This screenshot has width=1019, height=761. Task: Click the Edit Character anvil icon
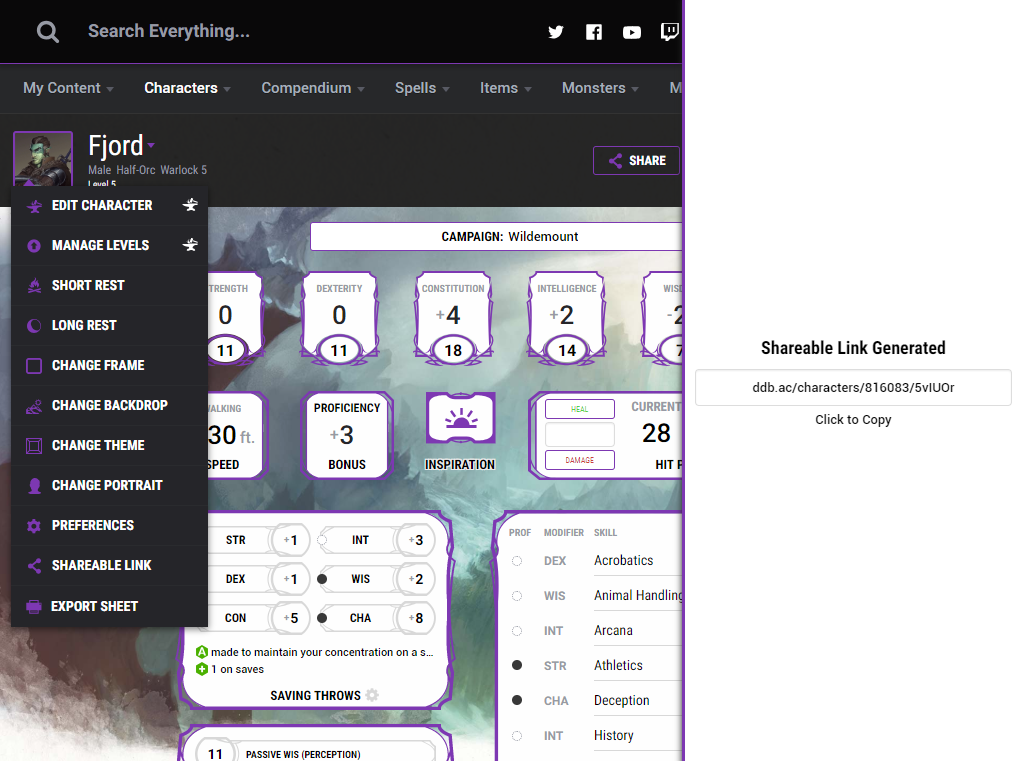pos(34,206)
